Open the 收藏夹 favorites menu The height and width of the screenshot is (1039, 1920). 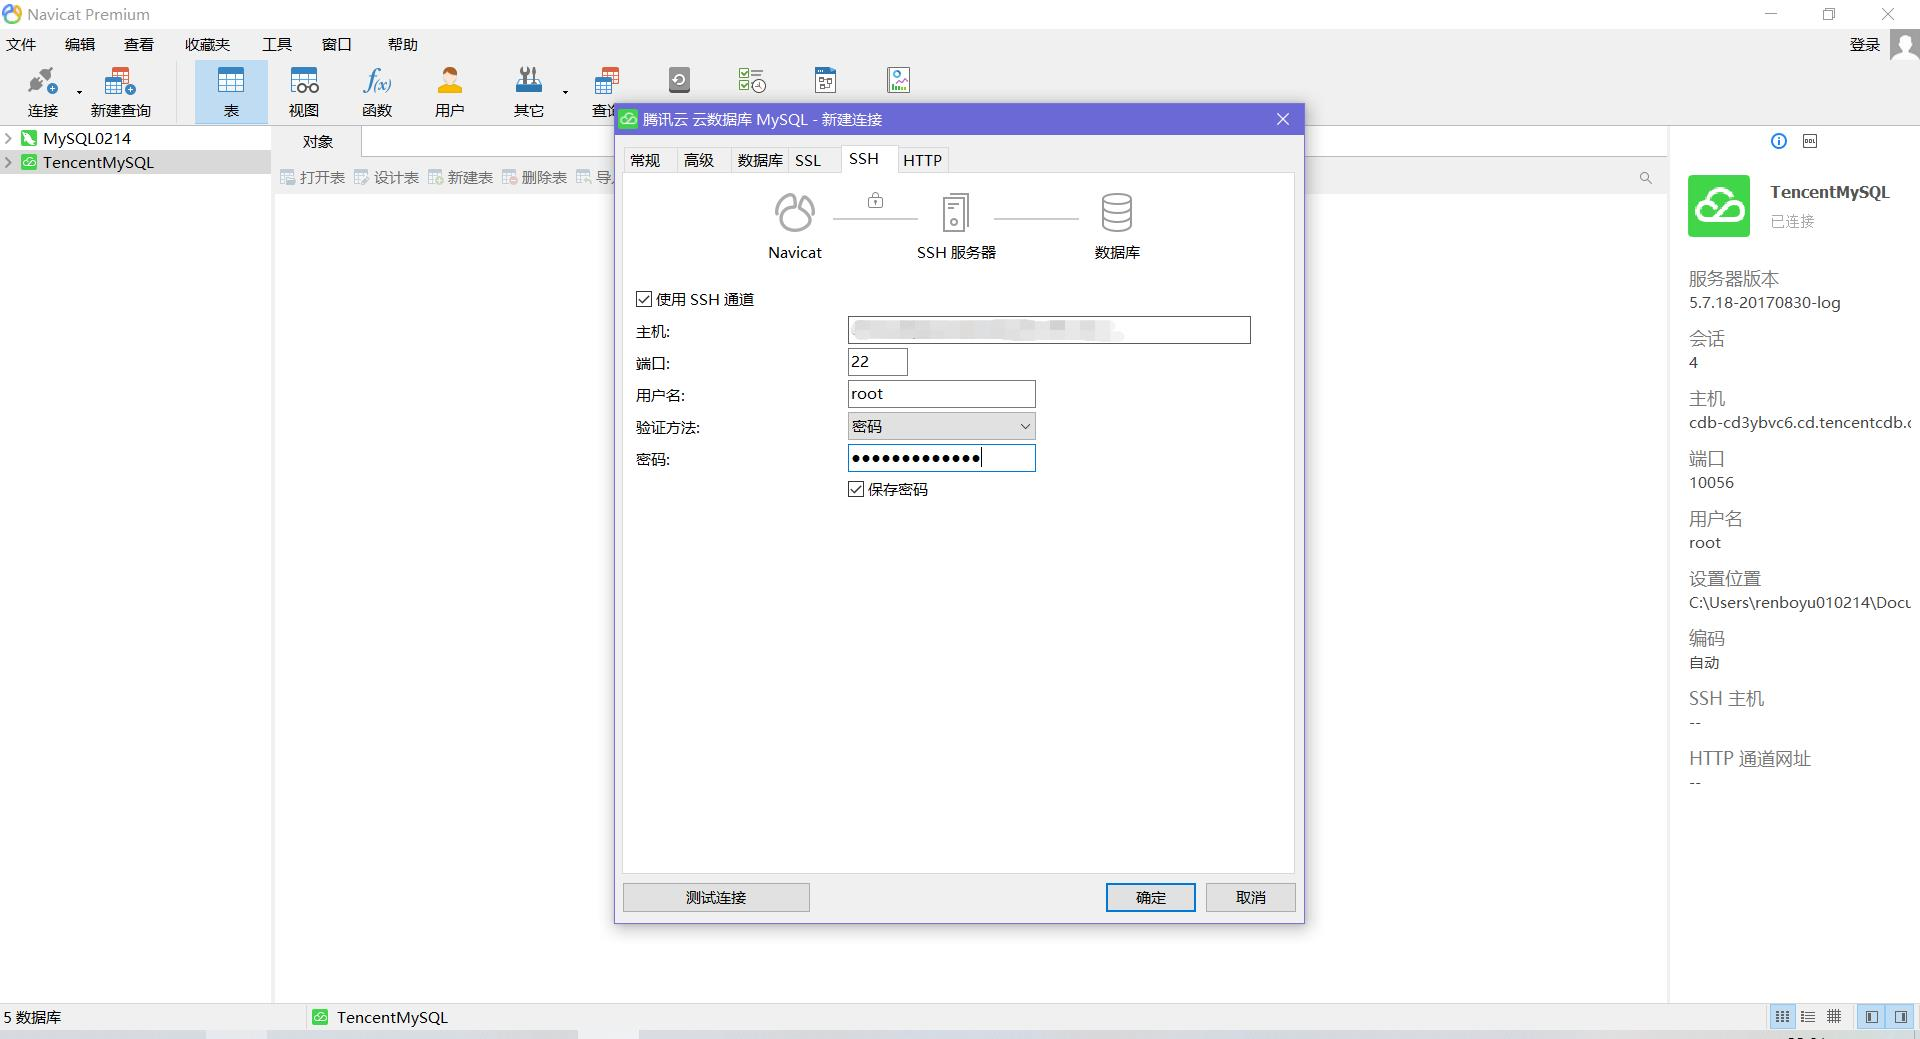(x=207, y=44)
